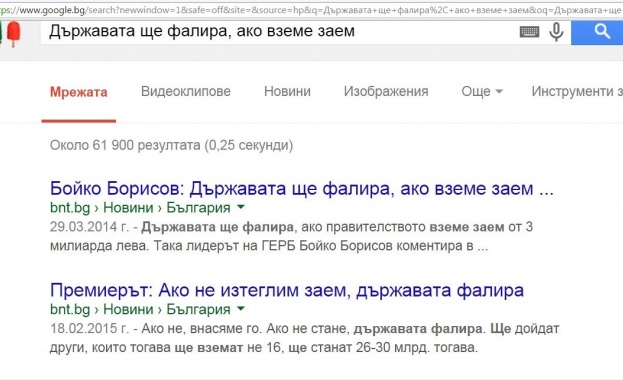623x380 pixels.
Task: Open the result titled Премиерът: Ако не изтеглим заем
Action: [287, 290]
